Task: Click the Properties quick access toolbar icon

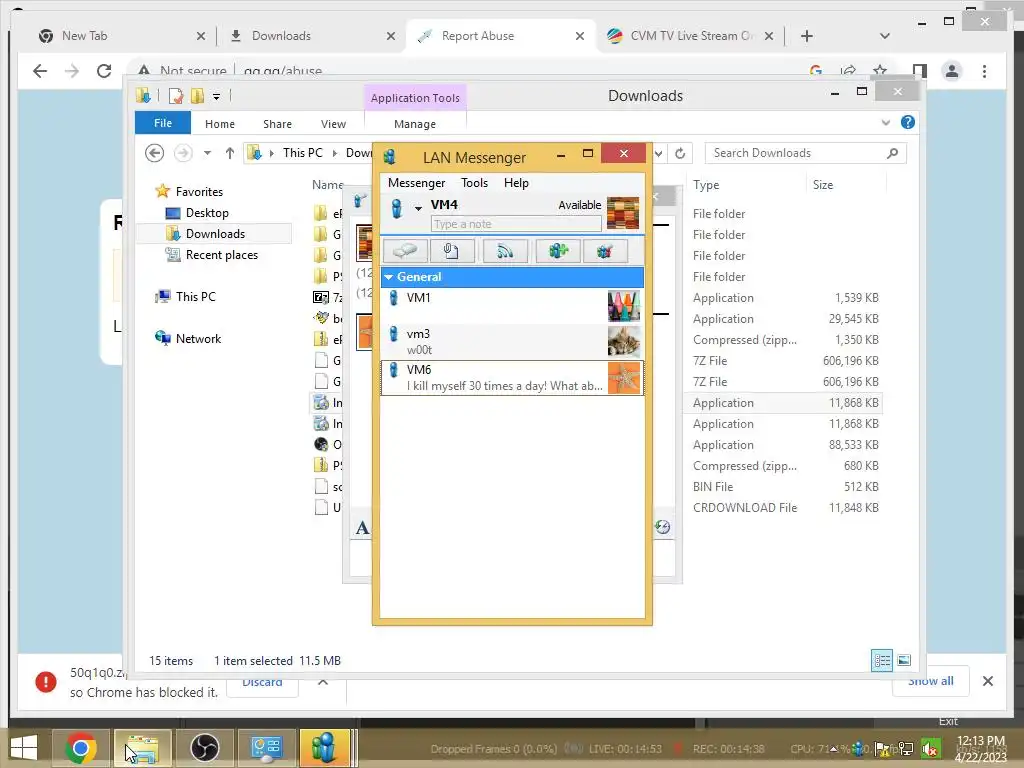Action: (176, 96)
